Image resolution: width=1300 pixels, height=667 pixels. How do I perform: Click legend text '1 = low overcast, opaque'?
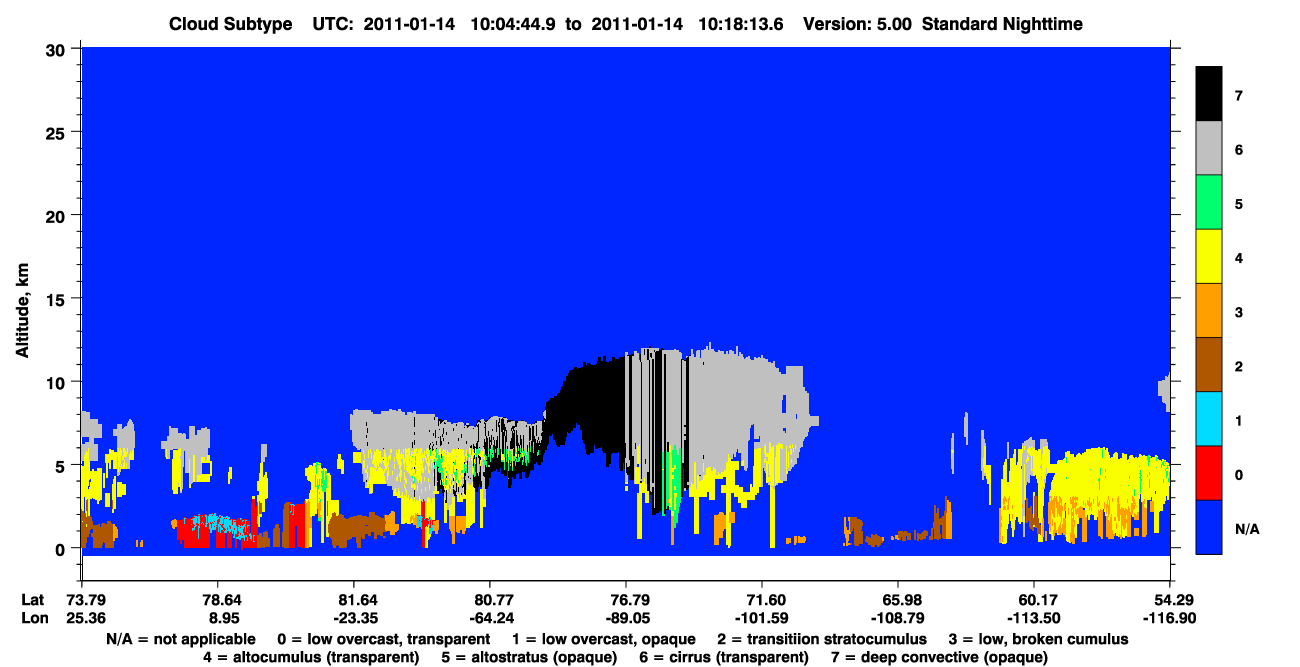603,639
